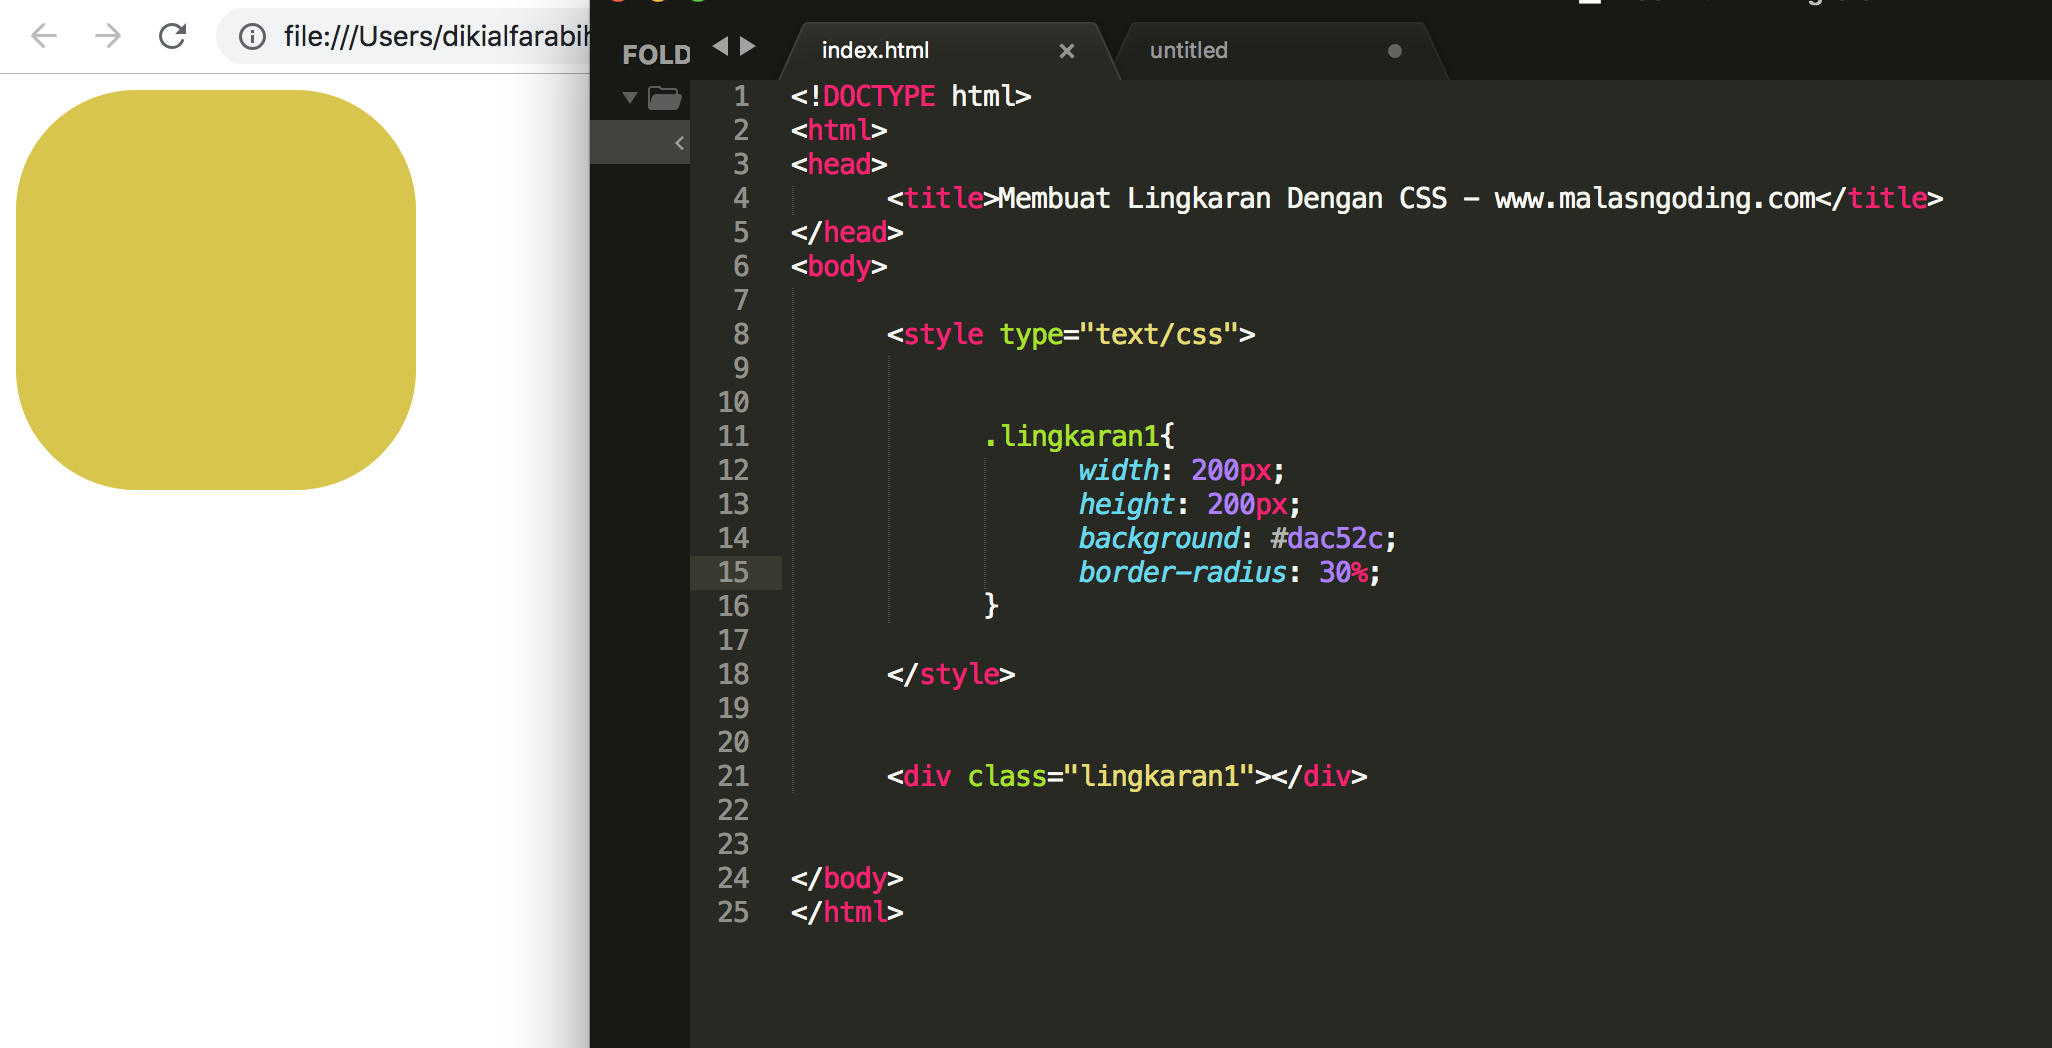
Task: Select the open folder icon in sidebar
Action: (x=664, y=98)
